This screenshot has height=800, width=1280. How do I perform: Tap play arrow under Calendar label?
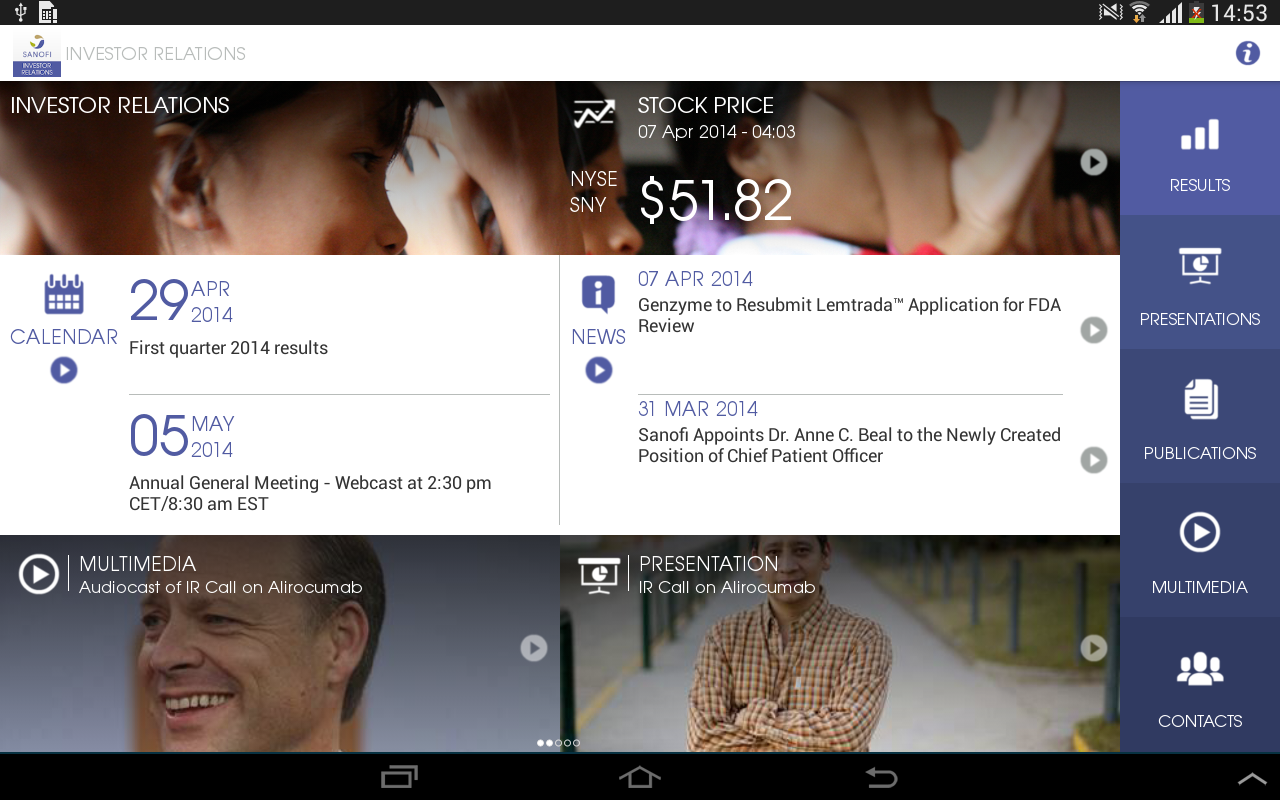click(64, 370)
